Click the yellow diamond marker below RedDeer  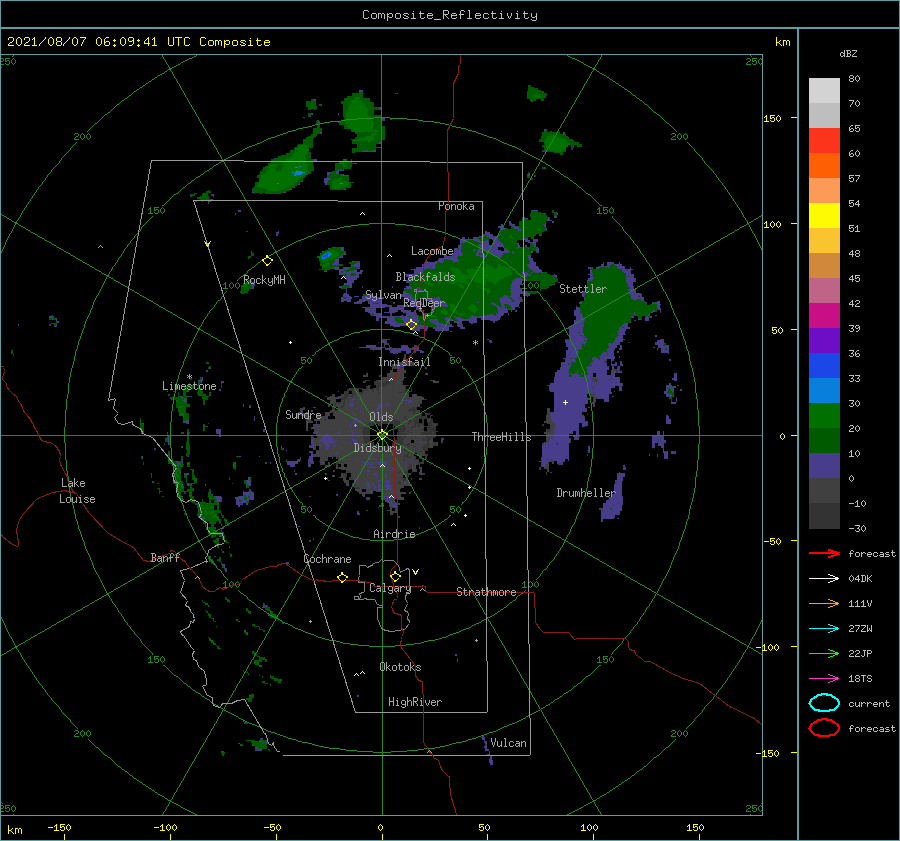(x=412, y=325)
